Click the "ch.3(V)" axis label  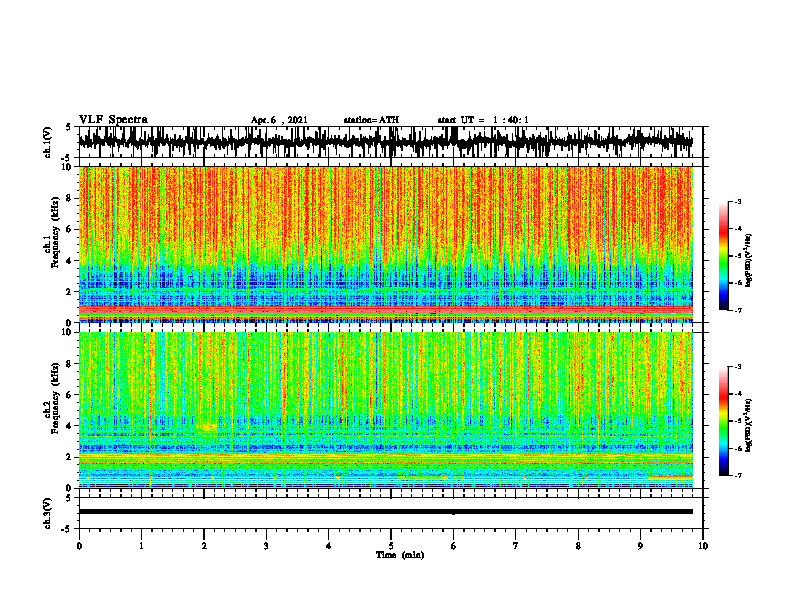48,514
